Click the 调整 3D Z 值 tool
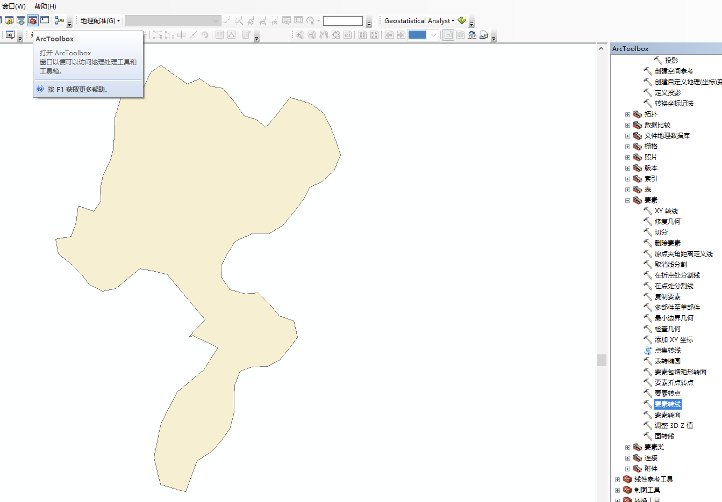The width and height of the screenshot is (722, 502). (672, 425)
